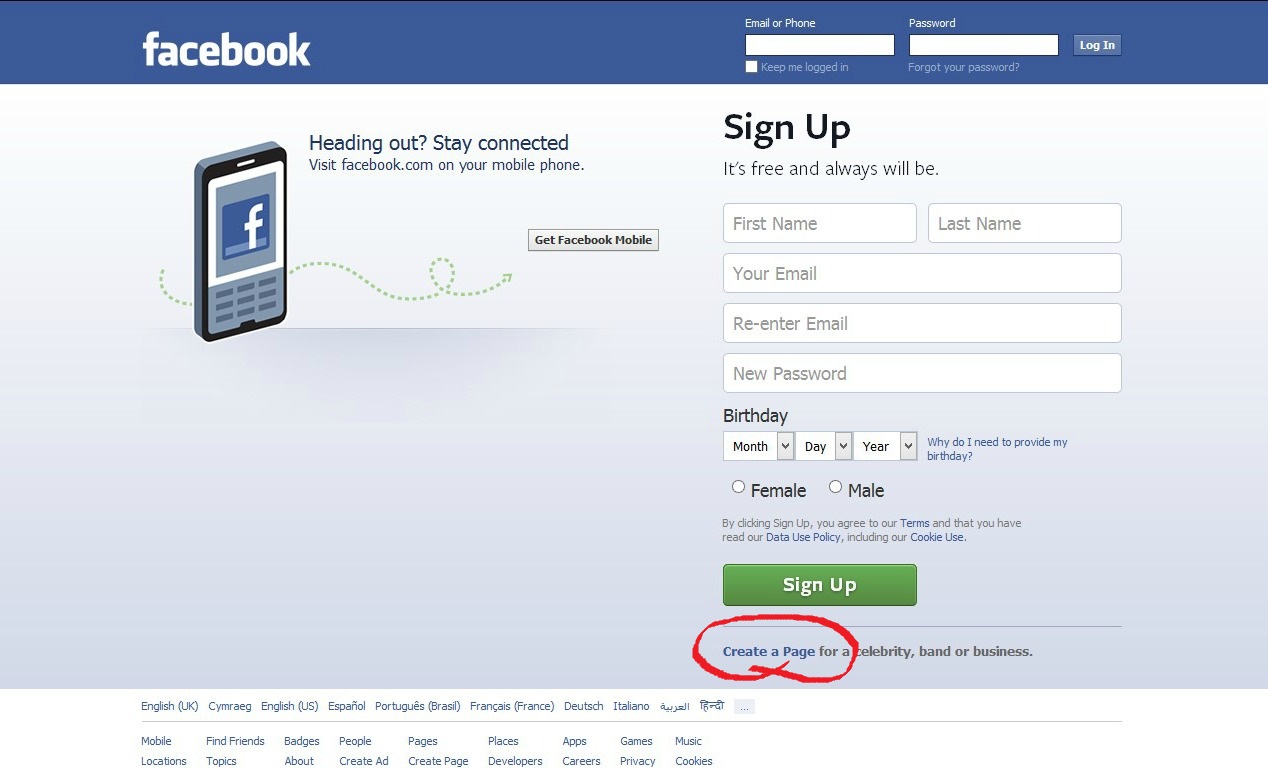Click the mobile phone illustration
Viewport: 1268px width, 768px height.
click(x=241, y=242)
